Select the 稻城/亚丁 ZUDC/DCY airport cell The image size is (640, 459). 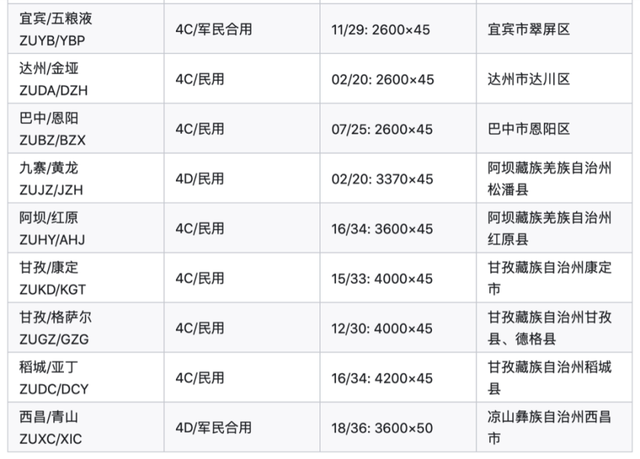coord(54,379)
